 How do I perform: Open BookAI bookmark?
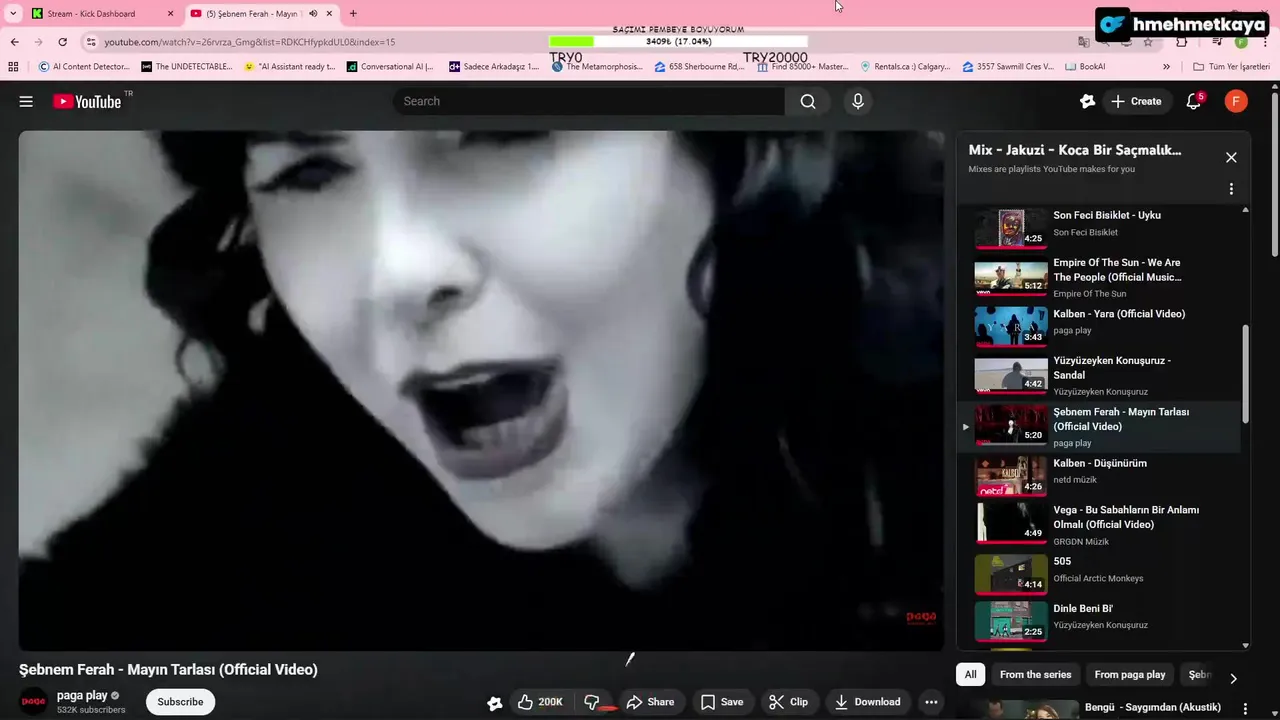tap(1085, 66)
